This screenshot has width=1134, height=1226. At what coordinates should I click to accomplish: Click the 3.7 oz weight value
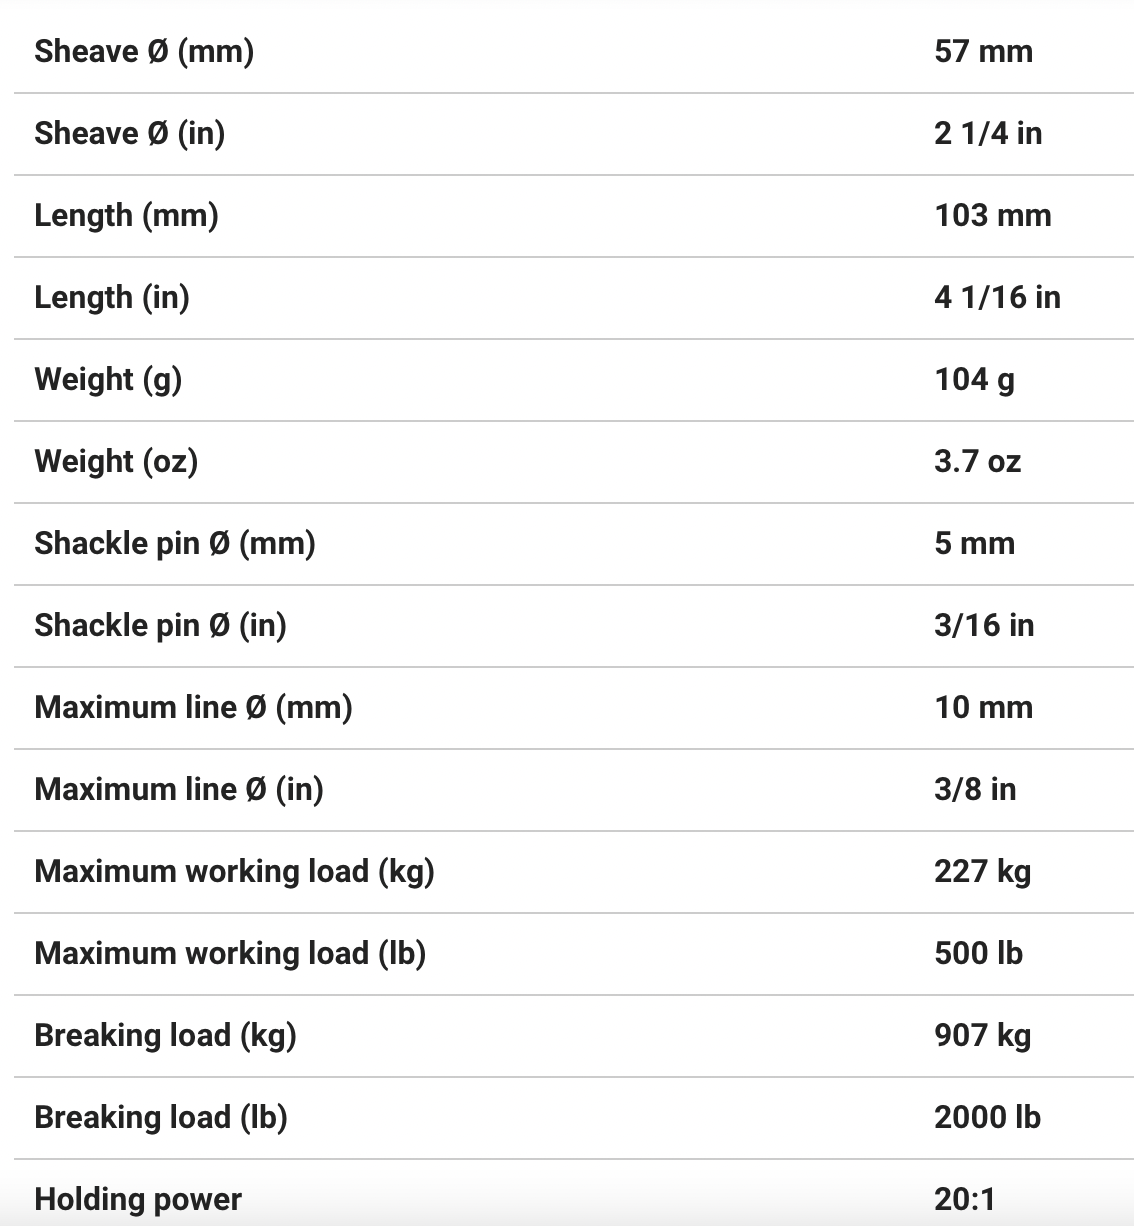click(x=977, y=461)
